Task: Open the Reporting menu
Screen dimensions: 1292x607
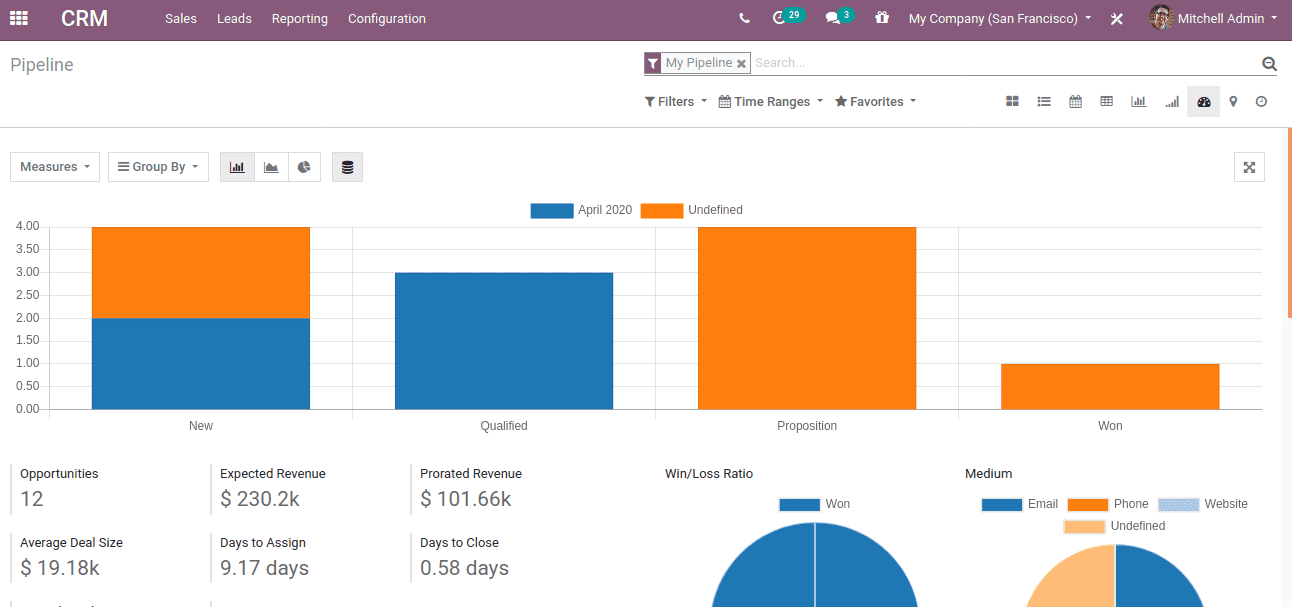Action: tap(300, 18)
